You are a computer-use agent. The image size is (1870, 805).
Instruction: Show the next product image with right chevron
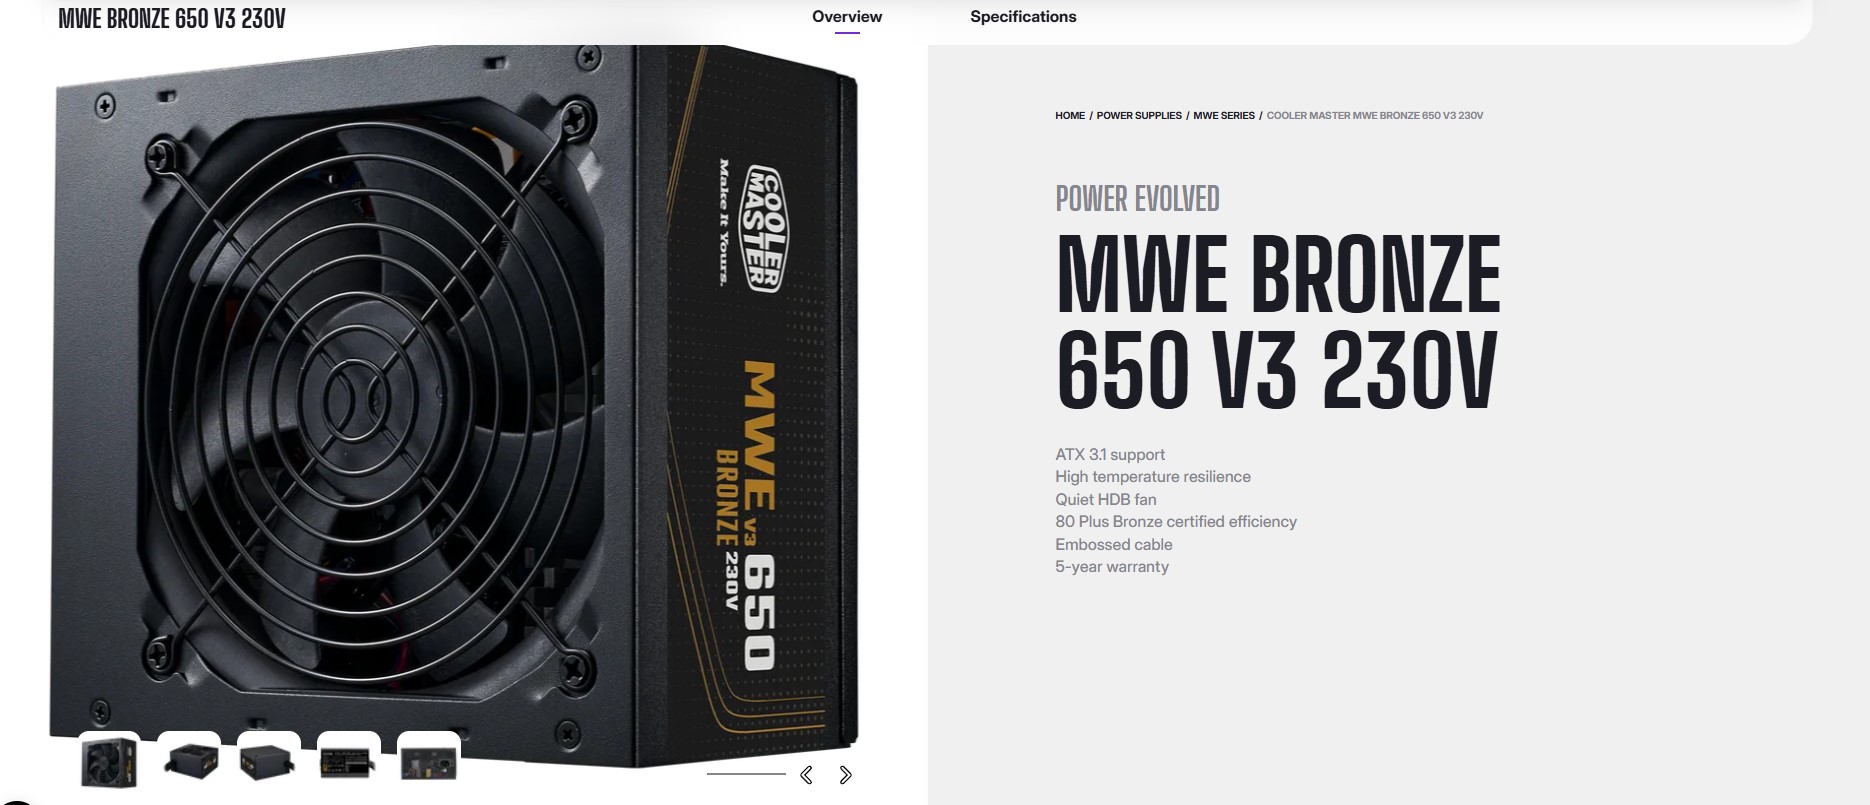point(845,775)
